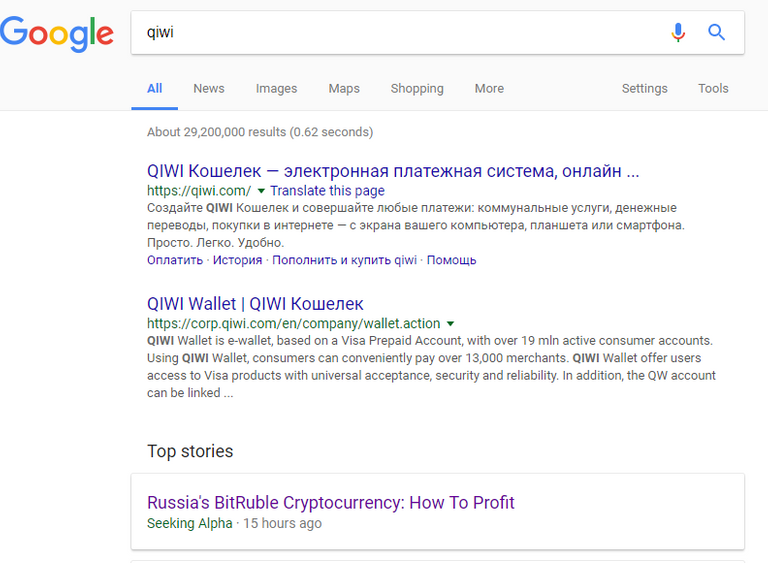Click the Google logo
This screenshot has width=768, height=563.
[57, 34]
